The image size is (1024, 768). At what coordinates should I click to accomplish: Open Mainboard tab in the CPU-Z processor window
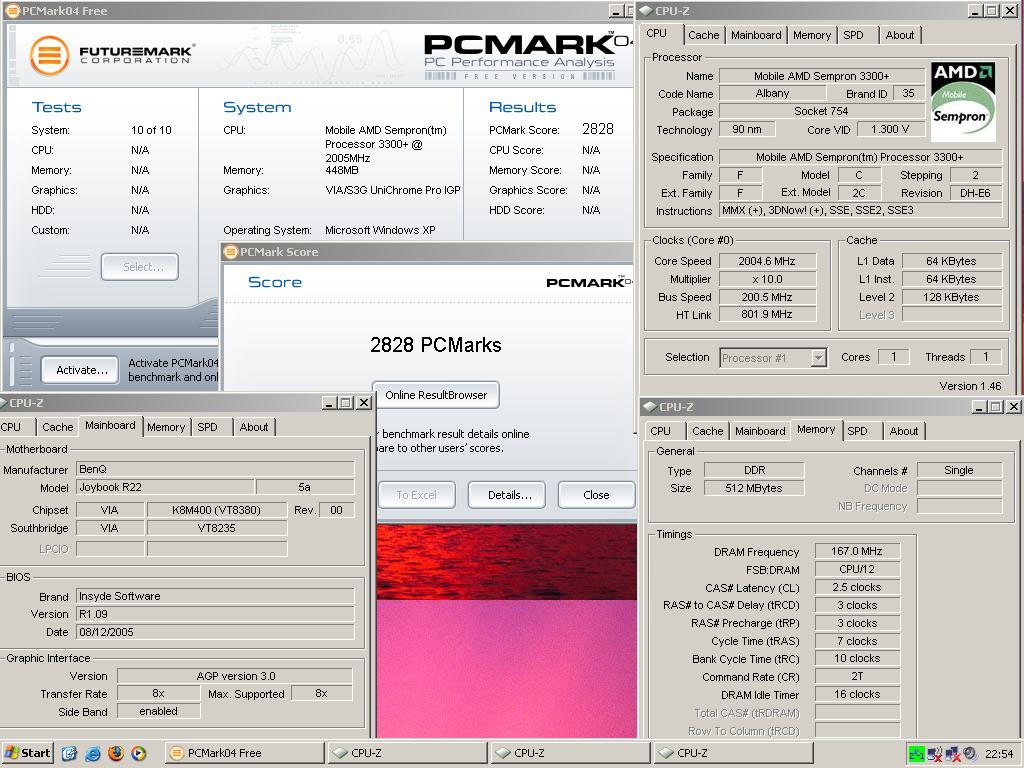(x=756, y=35)
